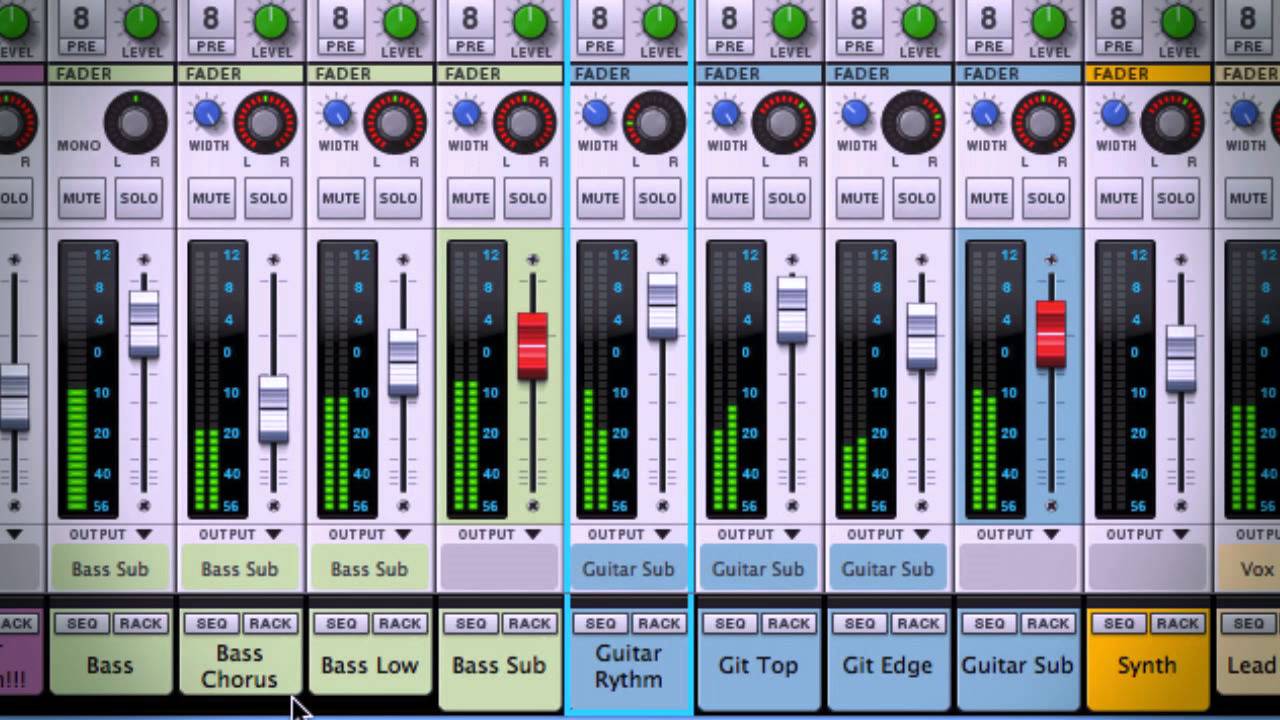Solo the Synth channel
Image resolution: width=1280 pixels, height=720 pixels.
1175,198
